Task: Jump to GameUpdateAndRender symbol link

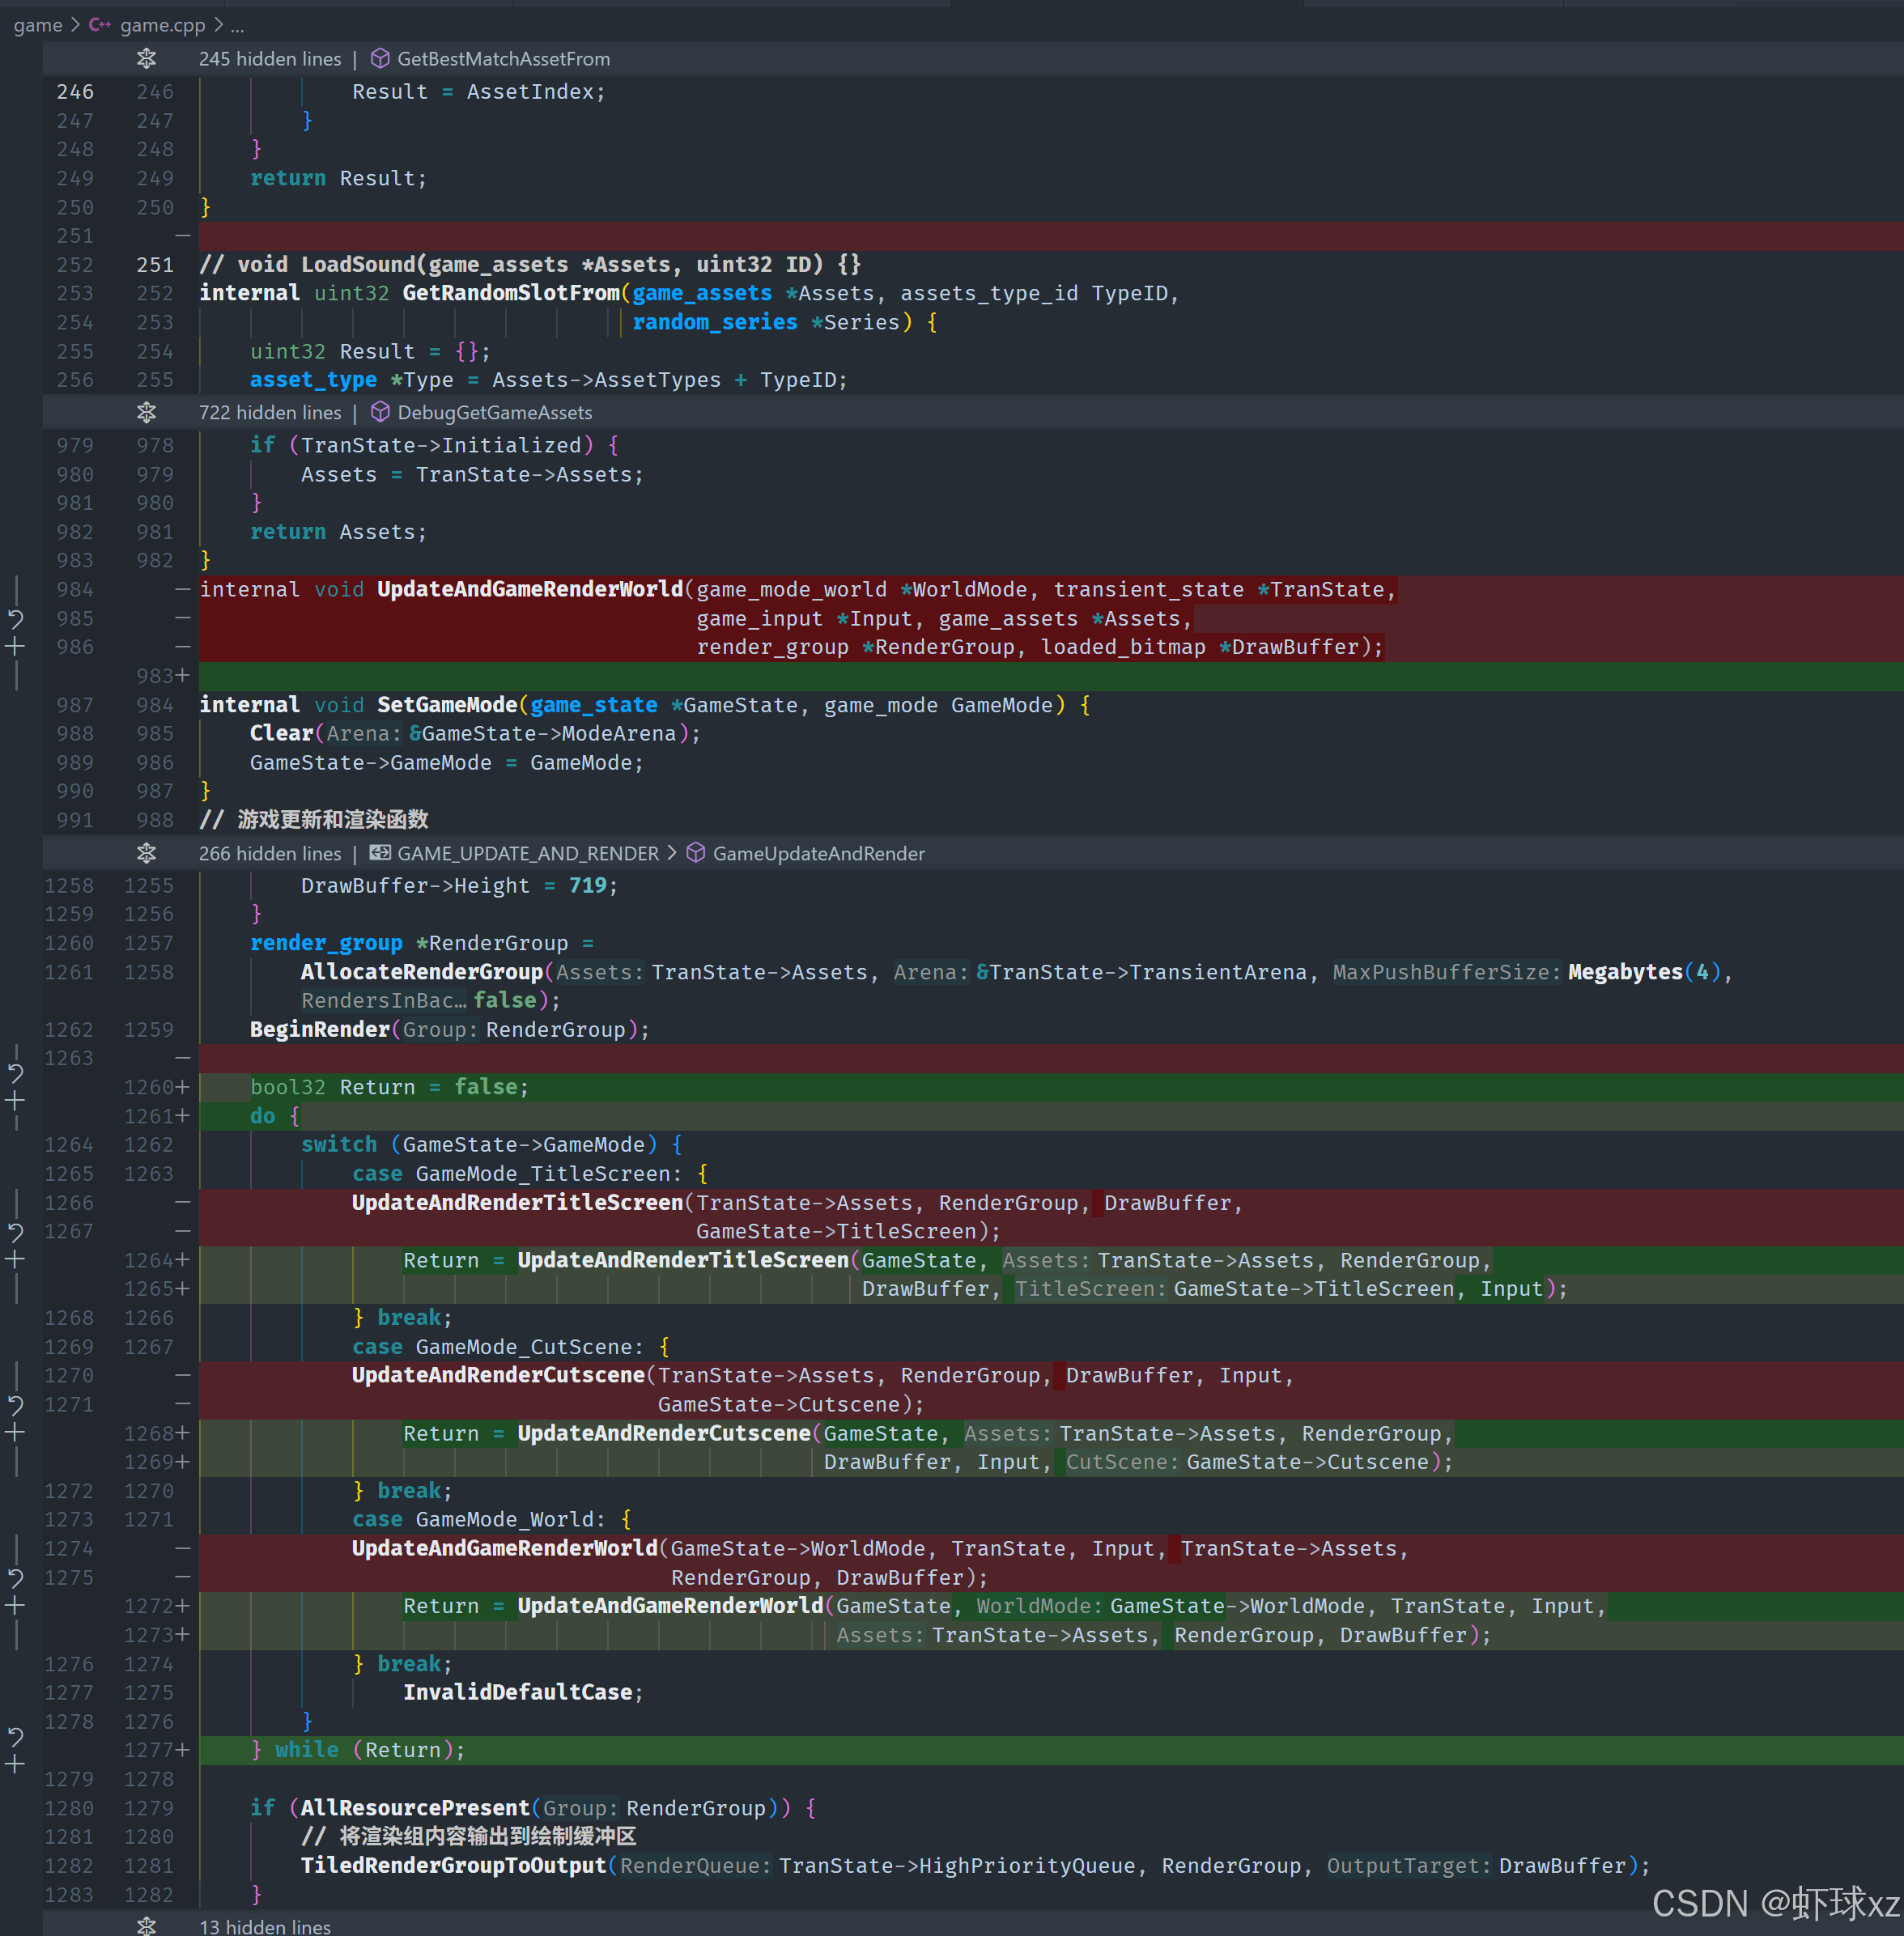Action: tap(818, 853)
